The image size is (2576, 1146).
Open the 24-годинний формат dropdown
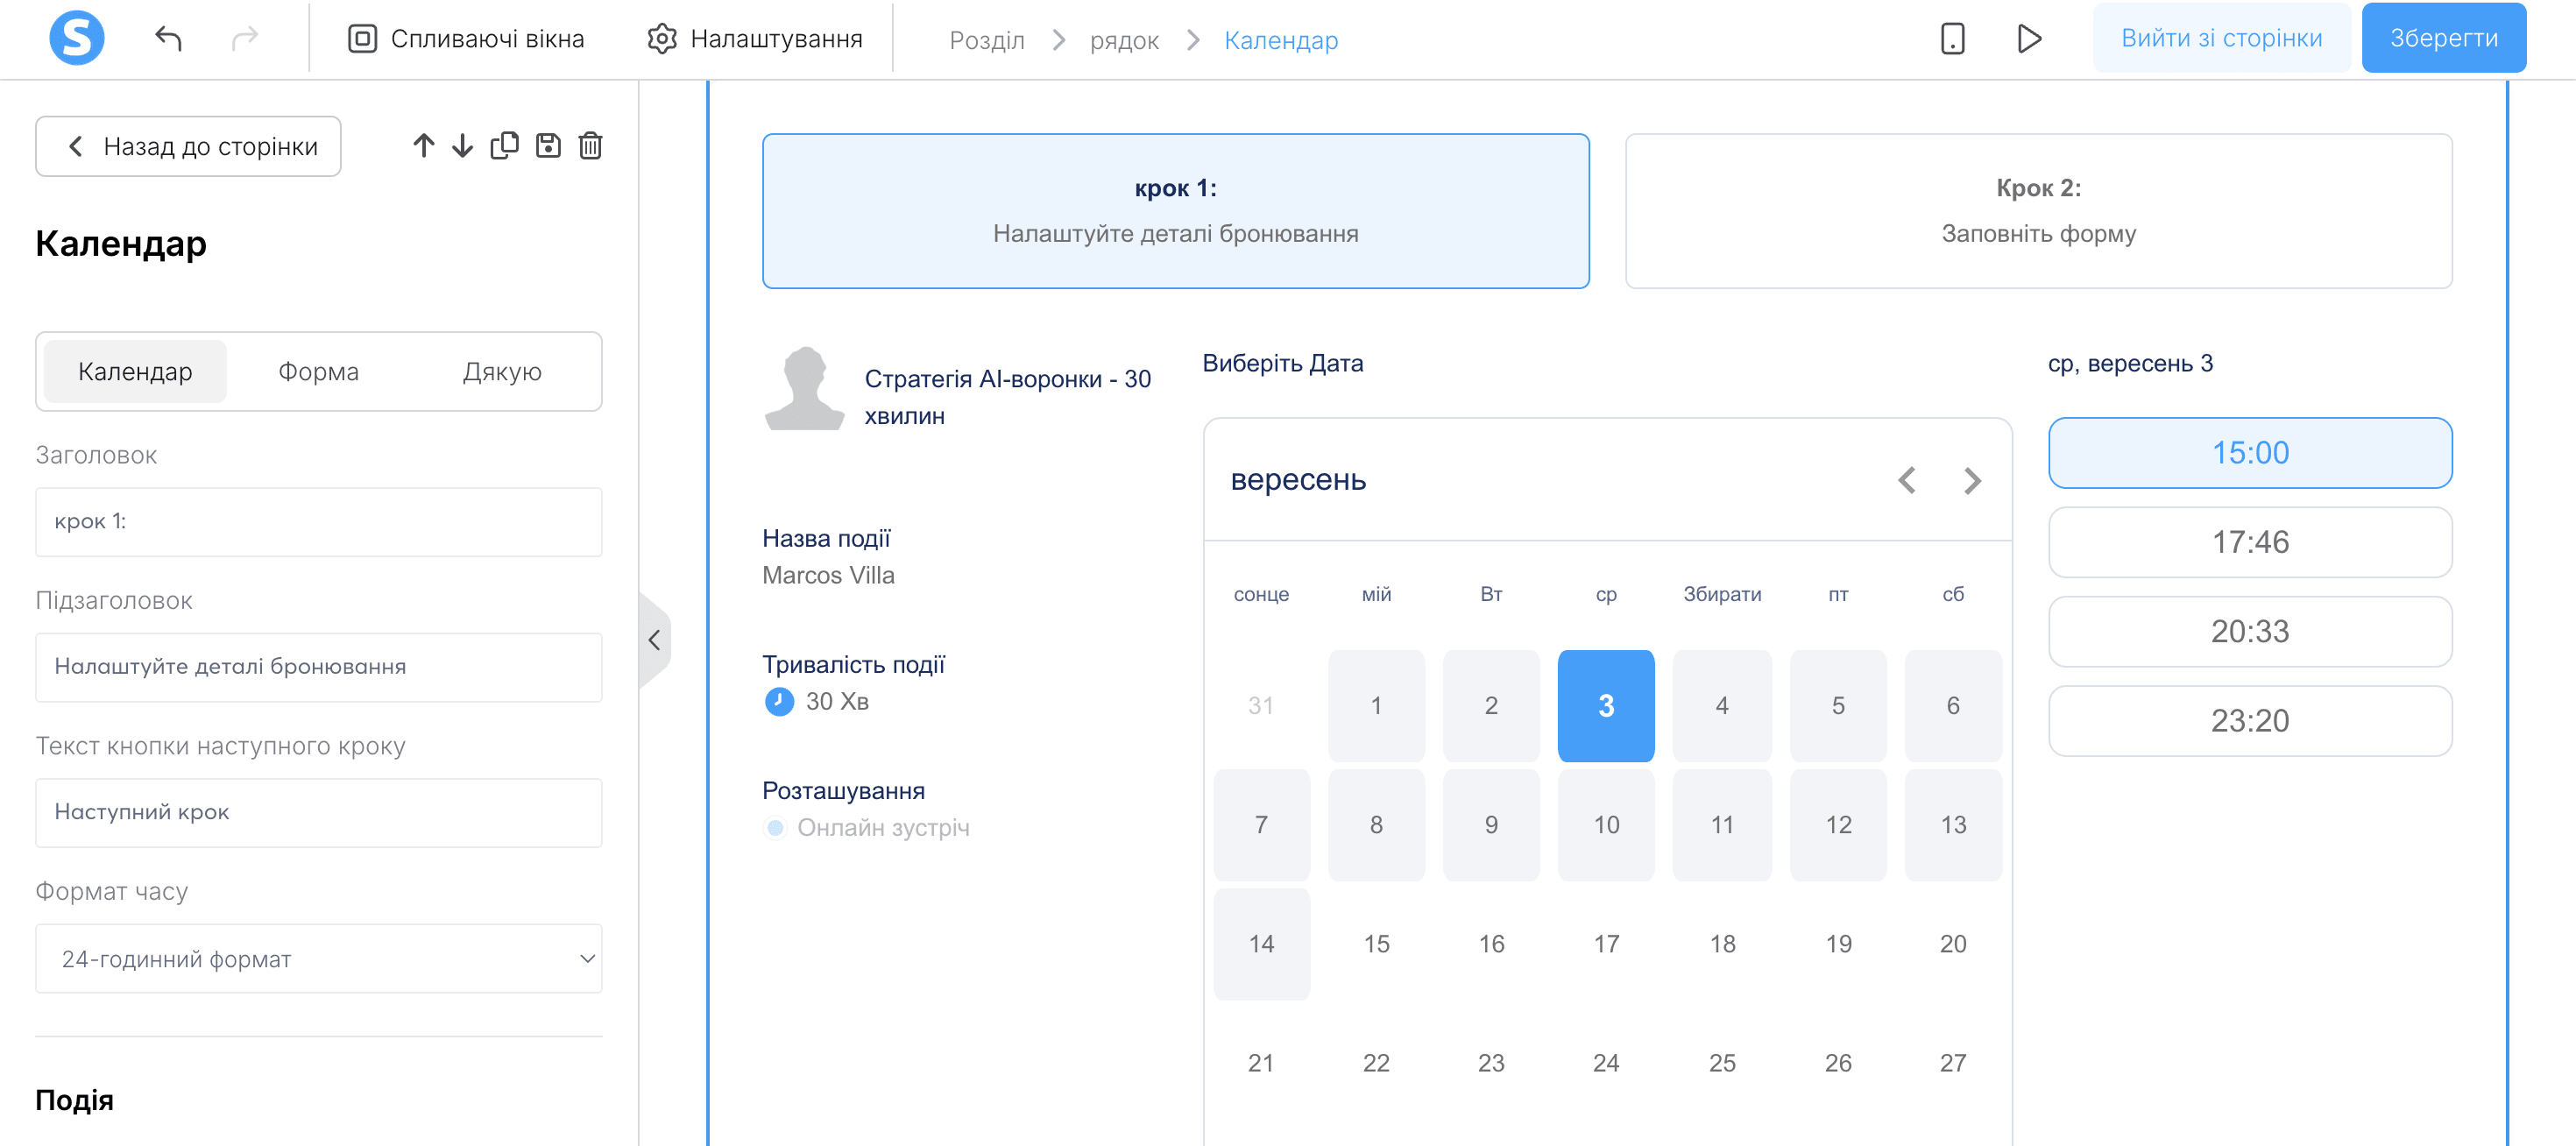tap(318, 959)
